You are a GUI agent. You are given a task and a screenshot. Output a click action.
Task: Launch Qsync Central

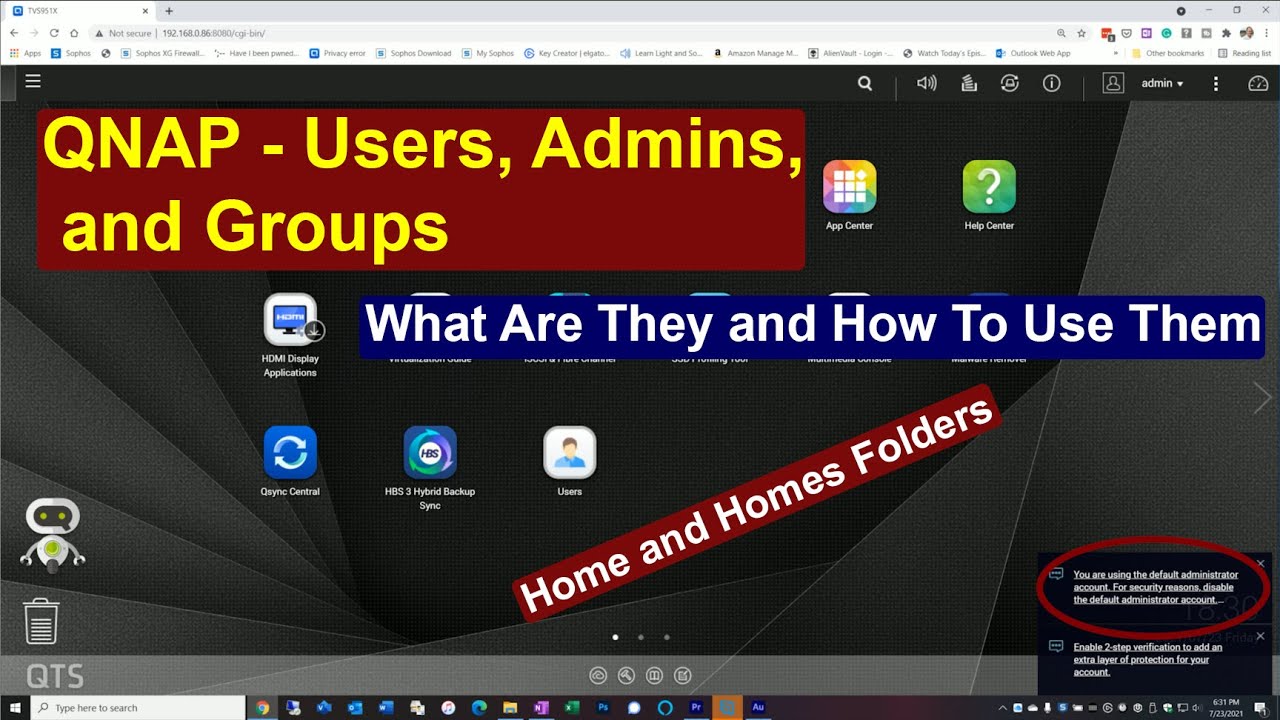click(x=290, y=461)
